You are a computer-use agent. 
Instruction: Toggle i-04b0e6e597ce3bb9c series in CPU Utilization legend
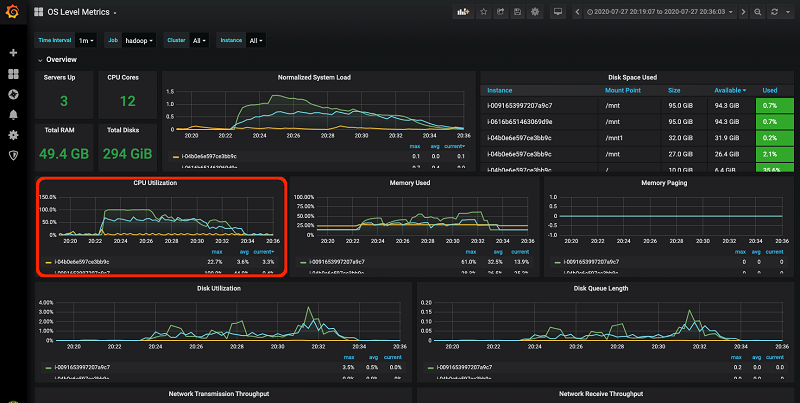point(82,262)
